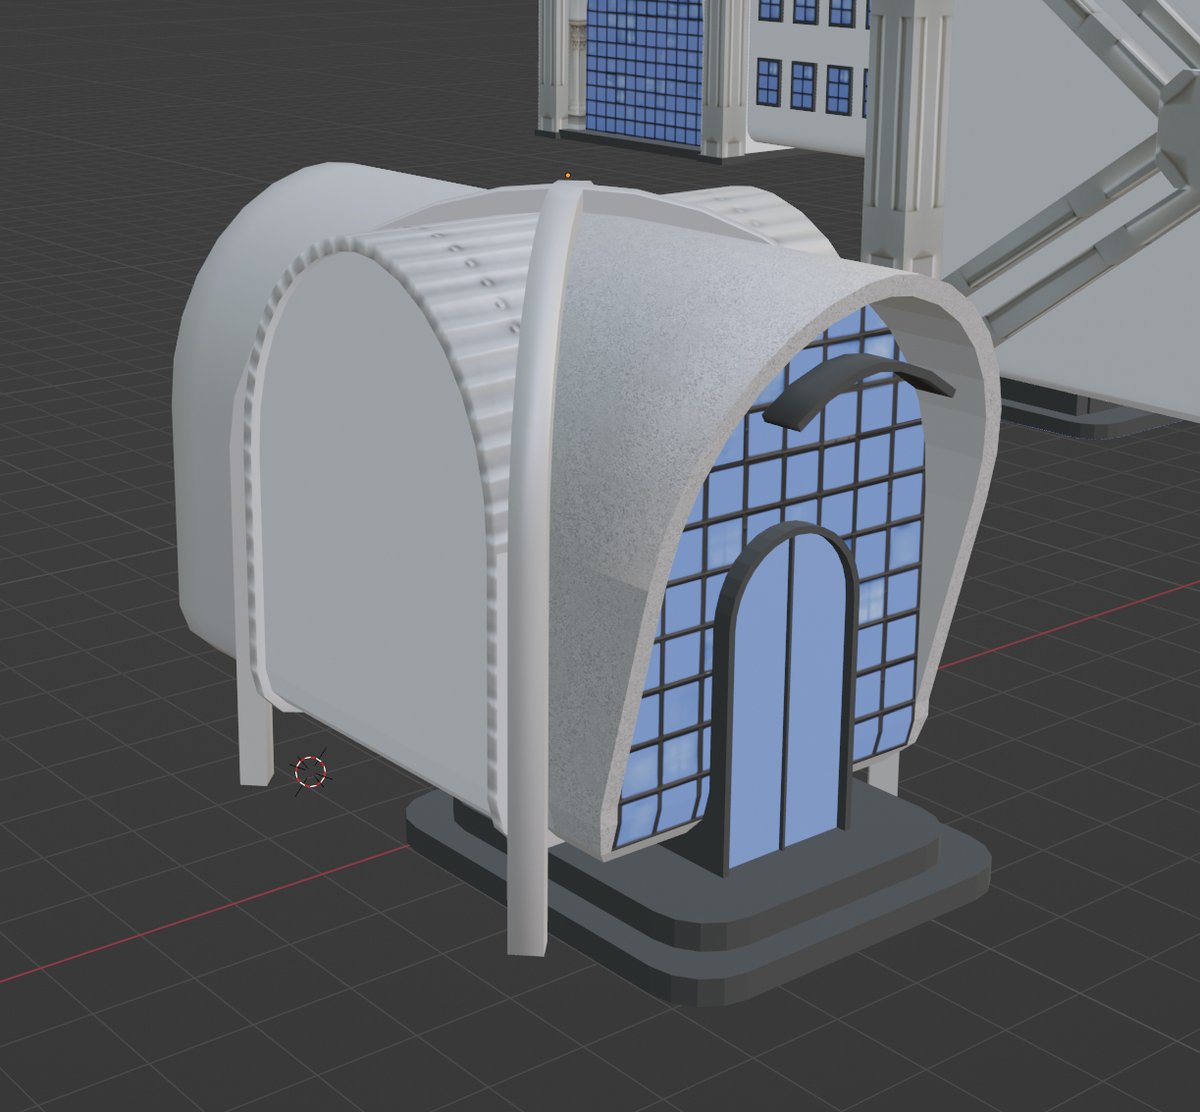Image resolution: width=1200 pixels, height=1112 pixels.
Task: Select background building's large blue glass wall
Action: 644,70
